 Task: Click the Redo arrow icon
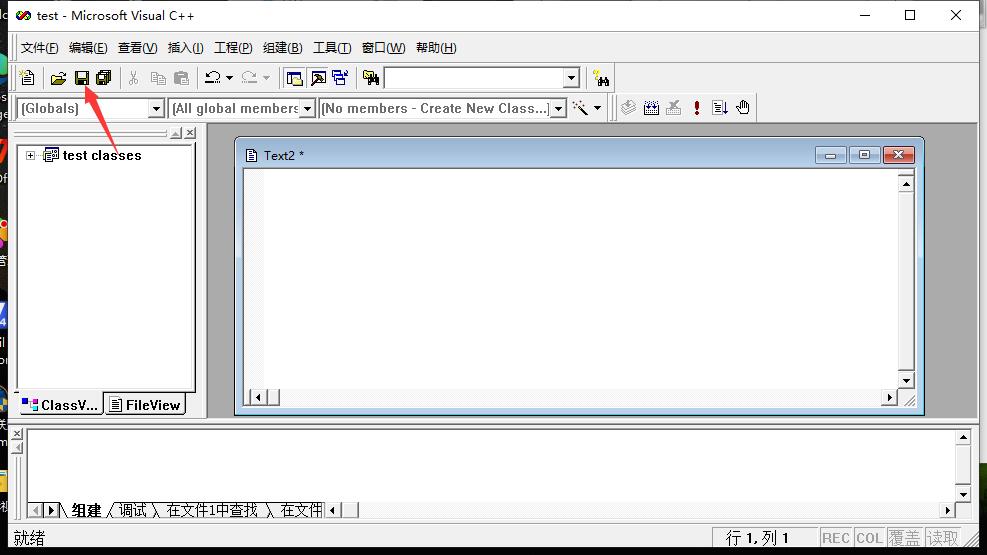(x=249, y=78)
